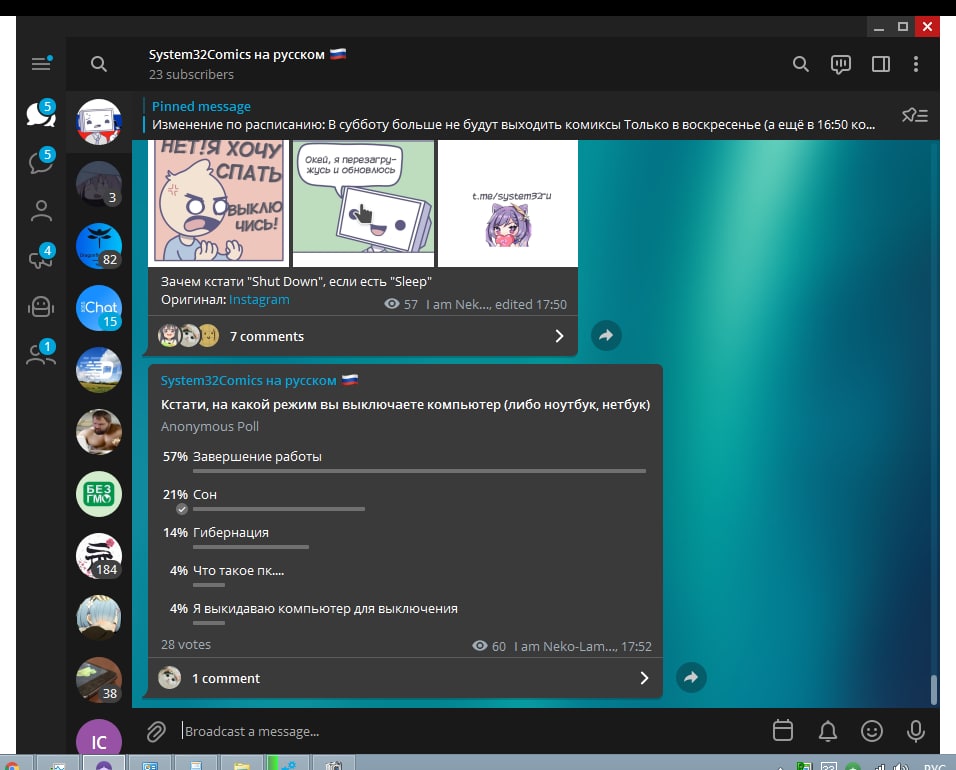
Task: Show the pinned messages list
Action: (x=915, y=115)
